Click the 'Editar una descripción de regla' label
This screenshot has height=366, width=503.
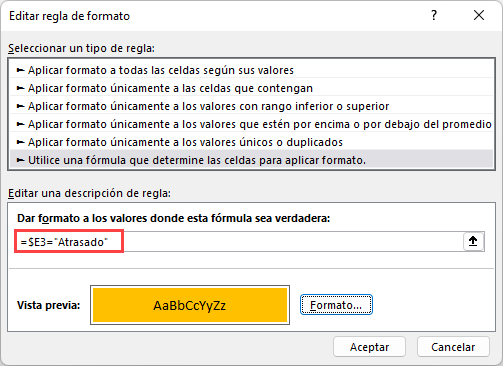click(89, 193)
